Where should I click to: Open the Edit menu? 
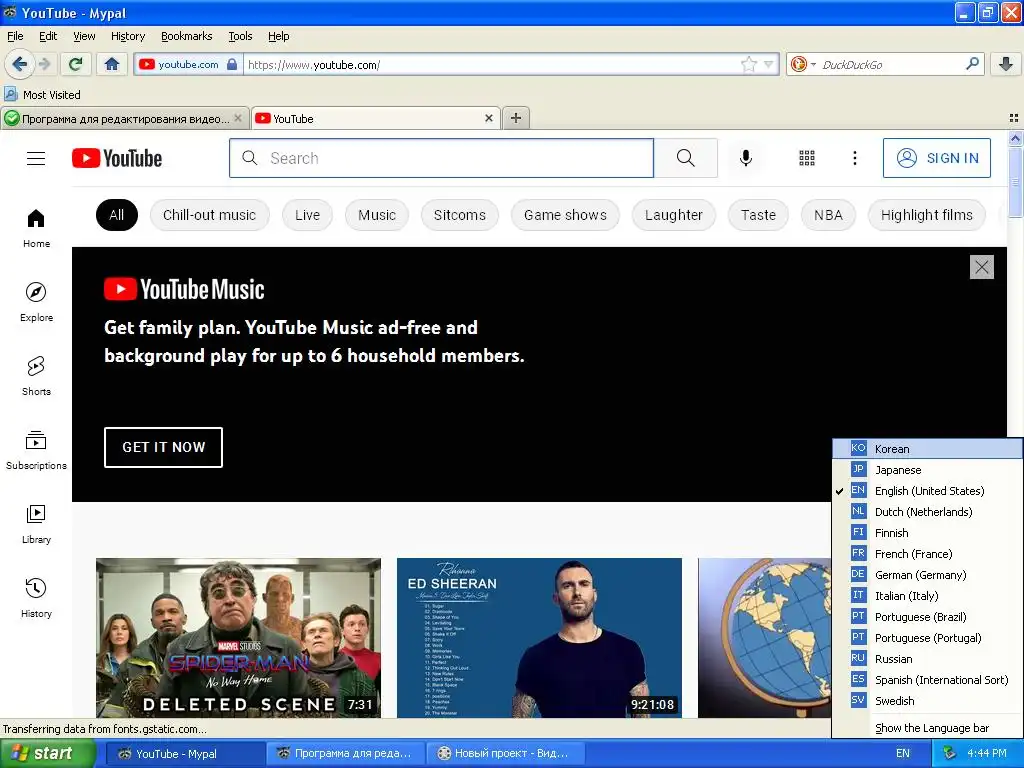(48, 36)
